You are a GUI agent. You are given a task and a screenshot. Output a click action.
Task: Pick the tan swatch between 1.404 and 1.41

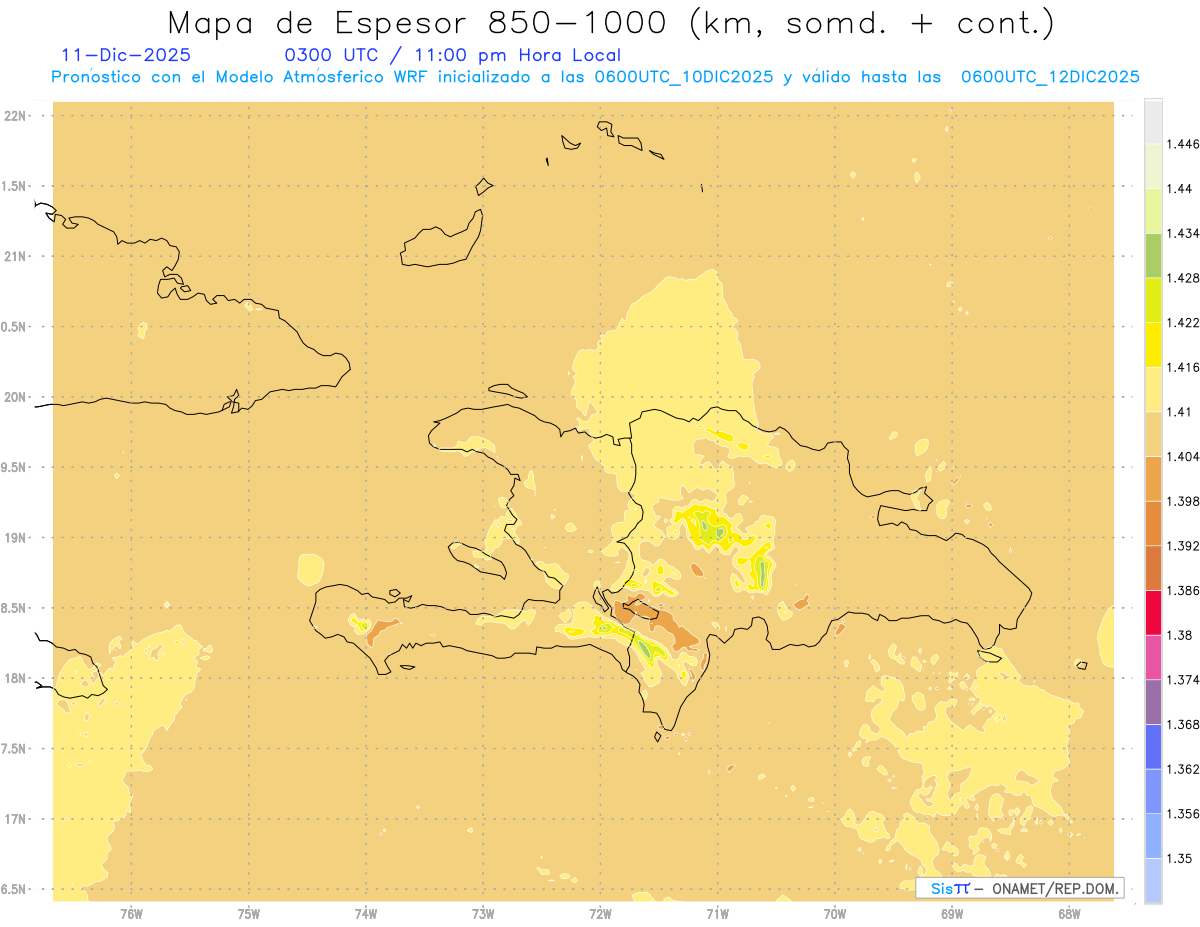(x=1153, y=433)
